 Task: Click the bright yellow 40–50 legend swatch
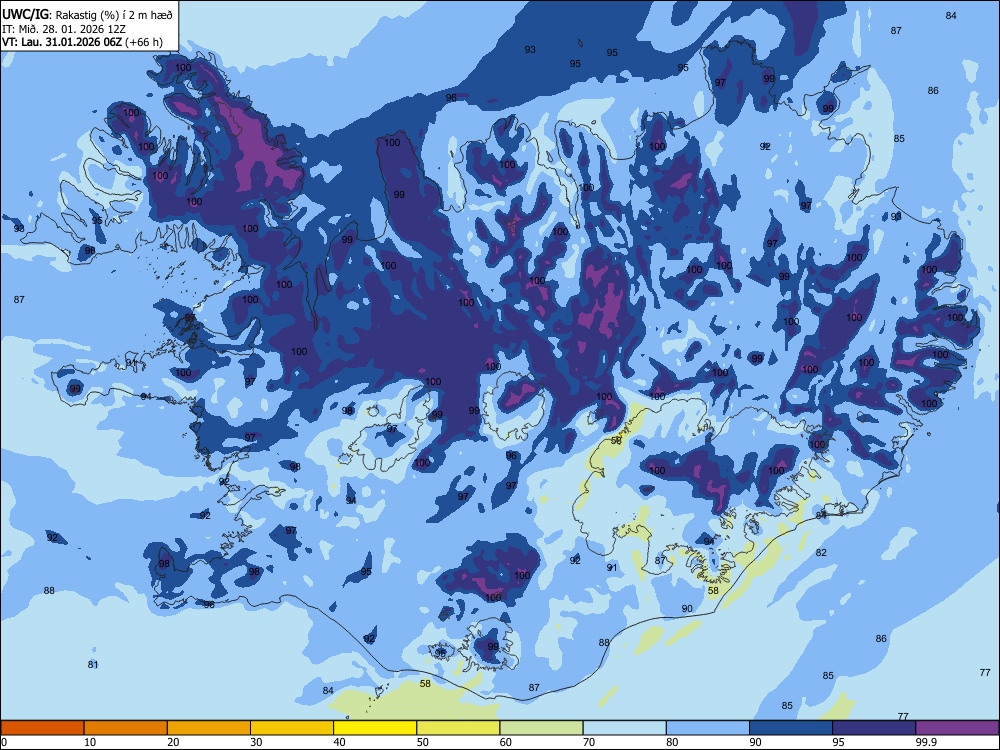375,728
